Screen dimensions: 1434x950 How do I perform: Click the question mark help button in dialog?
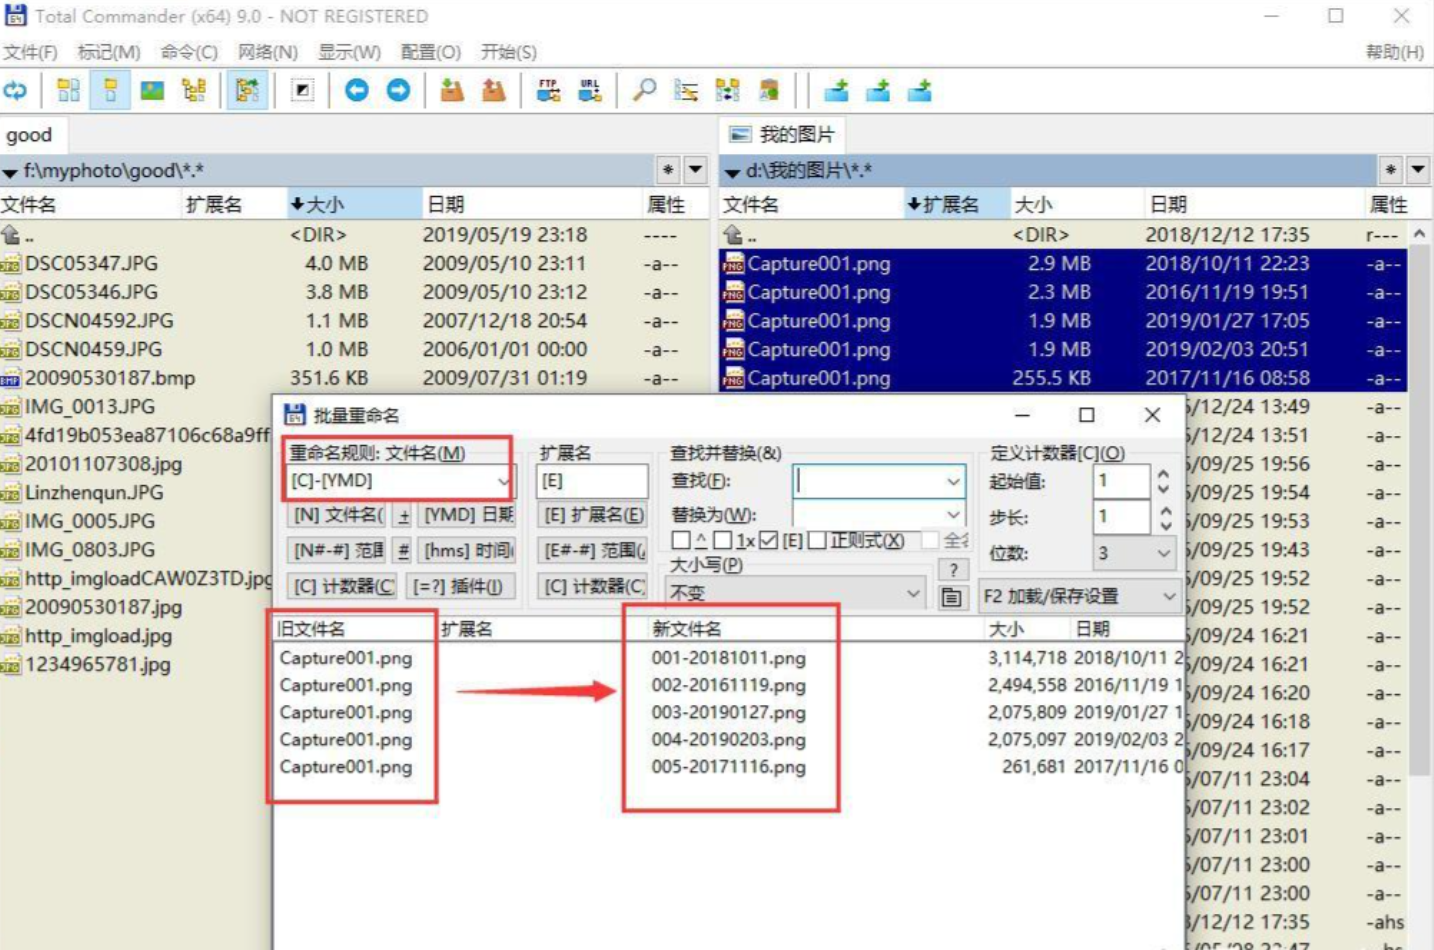(953, 569)
